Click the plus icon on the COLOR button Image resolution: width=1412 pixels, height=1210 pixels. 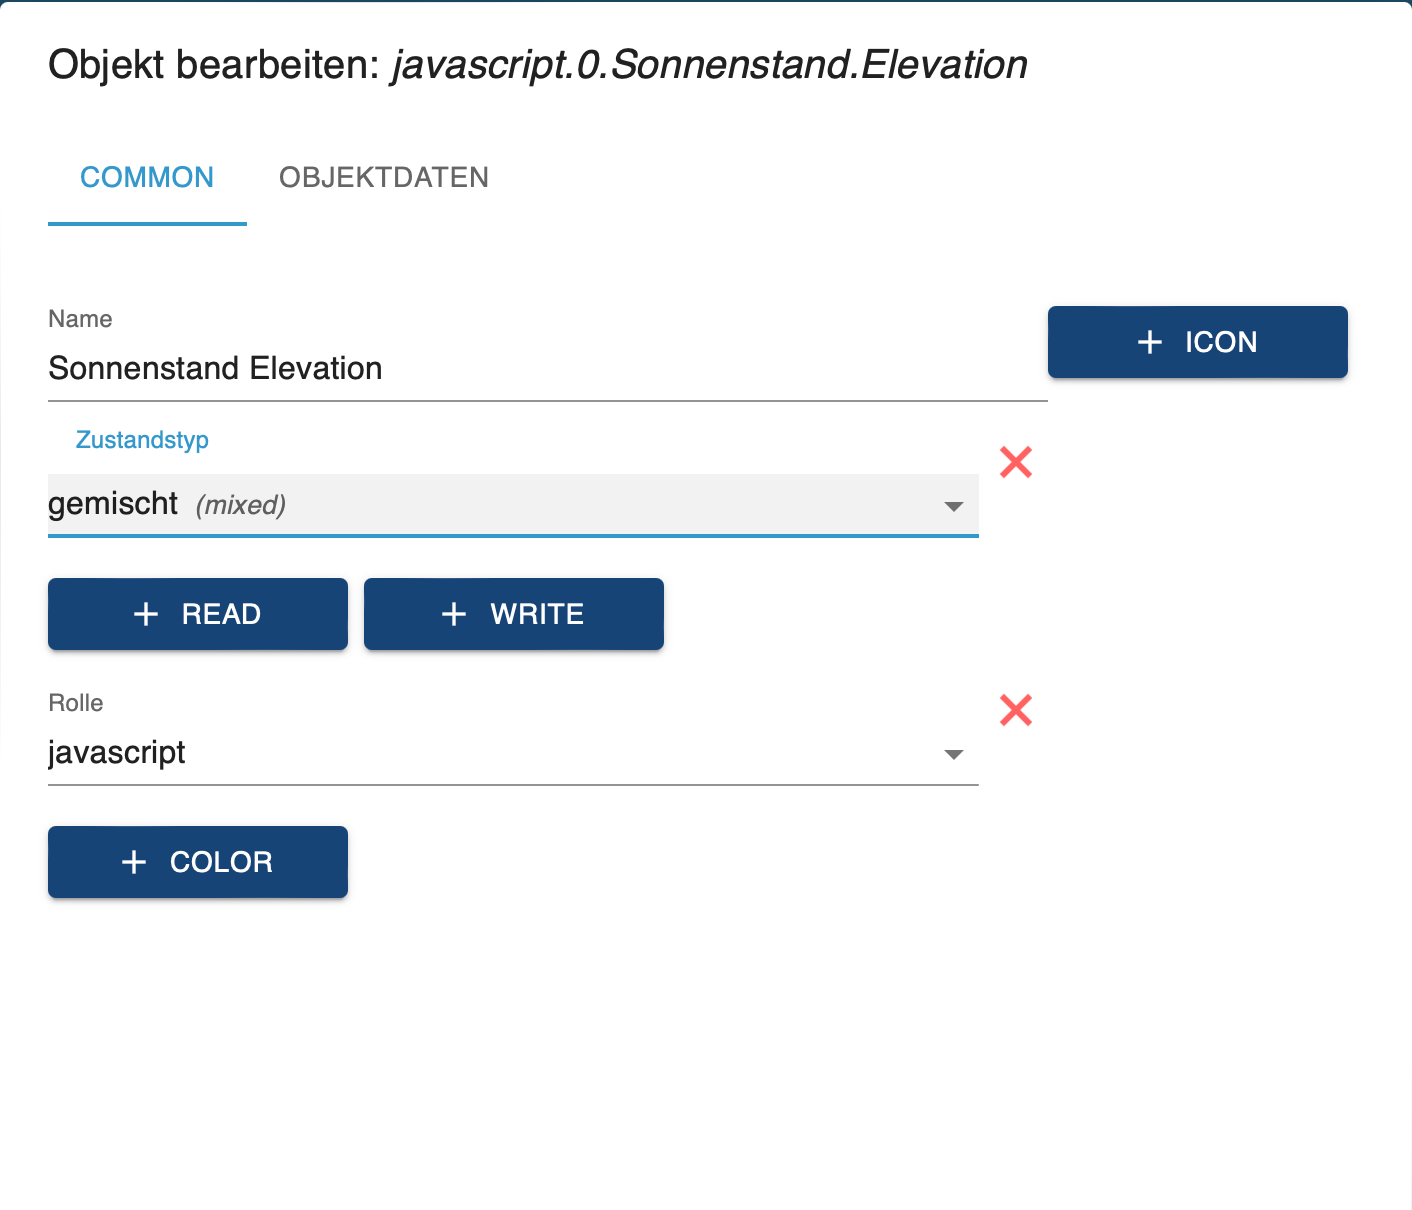134,862
